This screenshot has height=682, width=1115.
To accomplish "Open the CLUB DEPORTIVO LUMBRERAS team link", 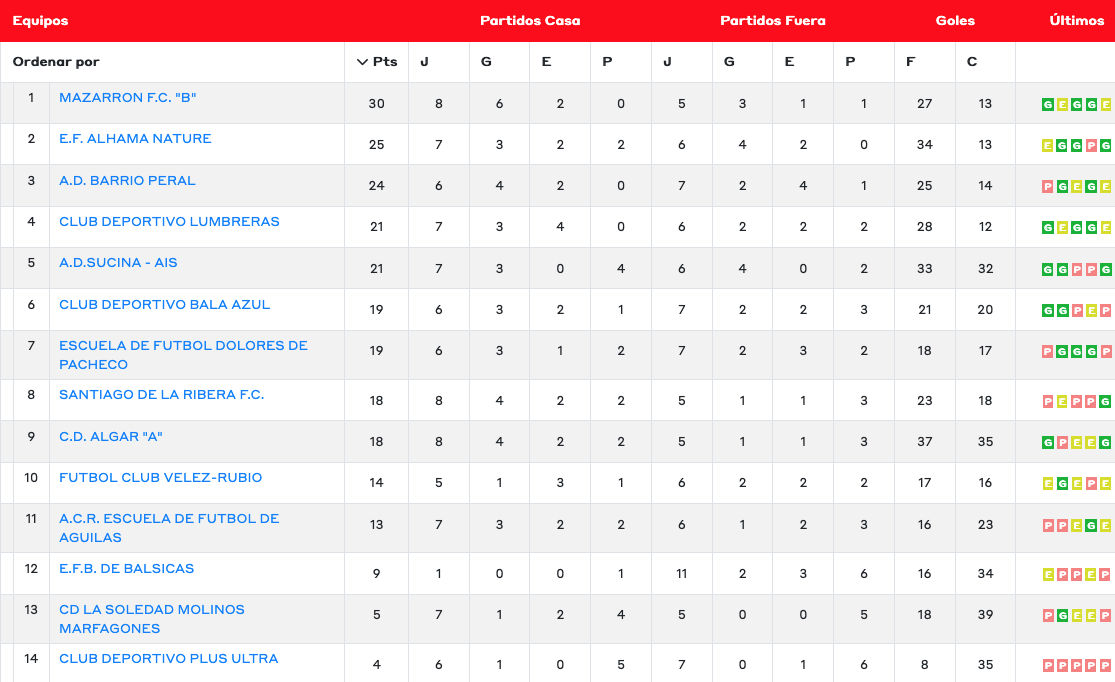I will tap(169, 221).
